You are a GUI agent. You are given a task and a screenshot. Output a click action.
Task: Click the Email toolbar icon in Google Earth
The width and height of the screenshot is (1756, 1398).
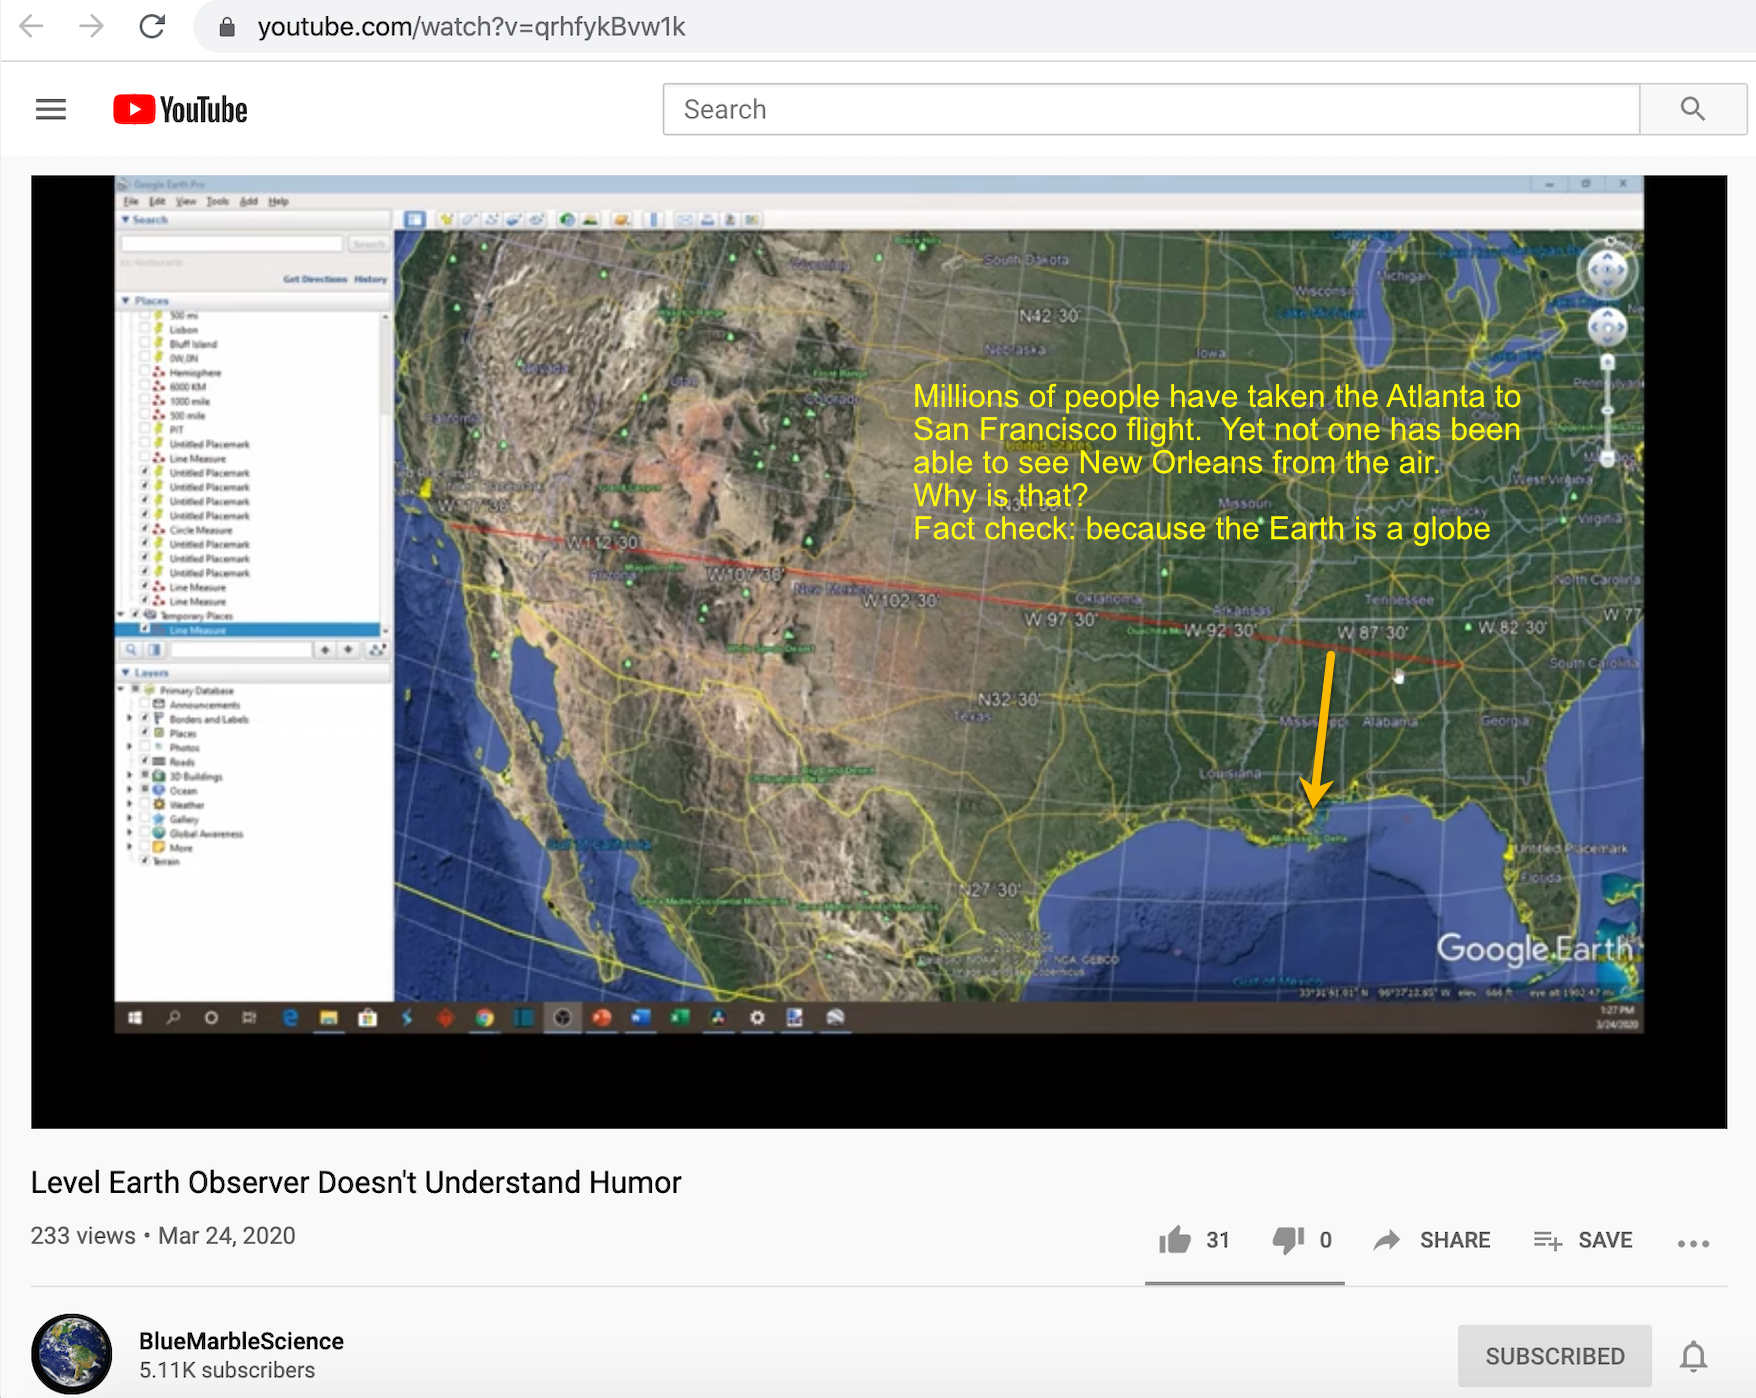pyautogui.click(x=685, y=219)
